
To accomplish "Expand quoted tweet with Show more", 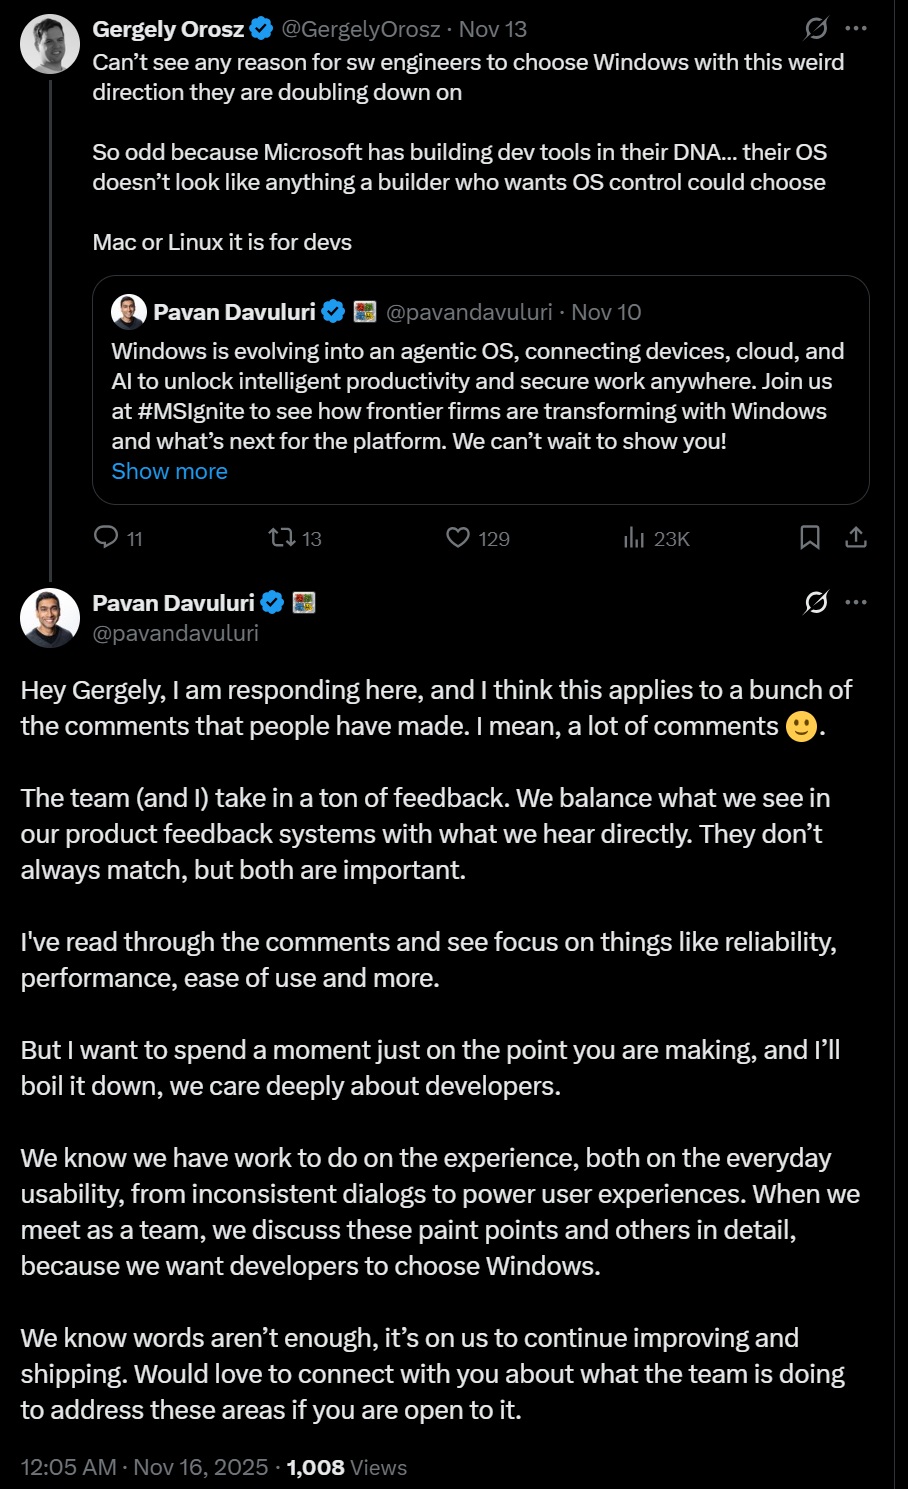I will pyautogui.click(x=169, y=471).
